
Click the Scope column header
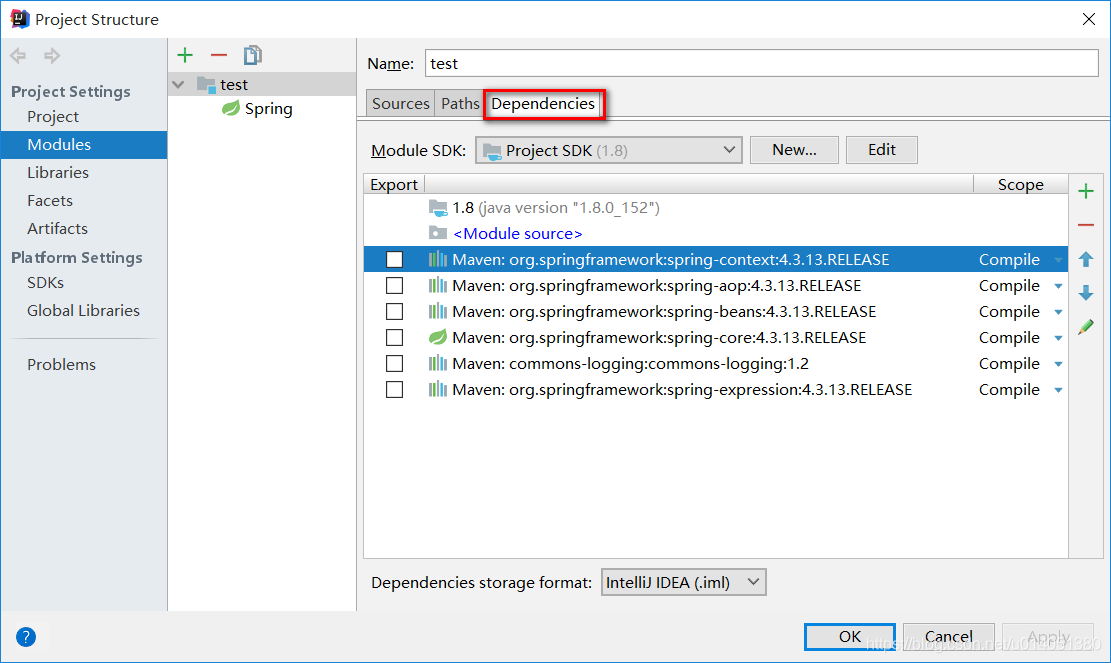point(1020,184)
